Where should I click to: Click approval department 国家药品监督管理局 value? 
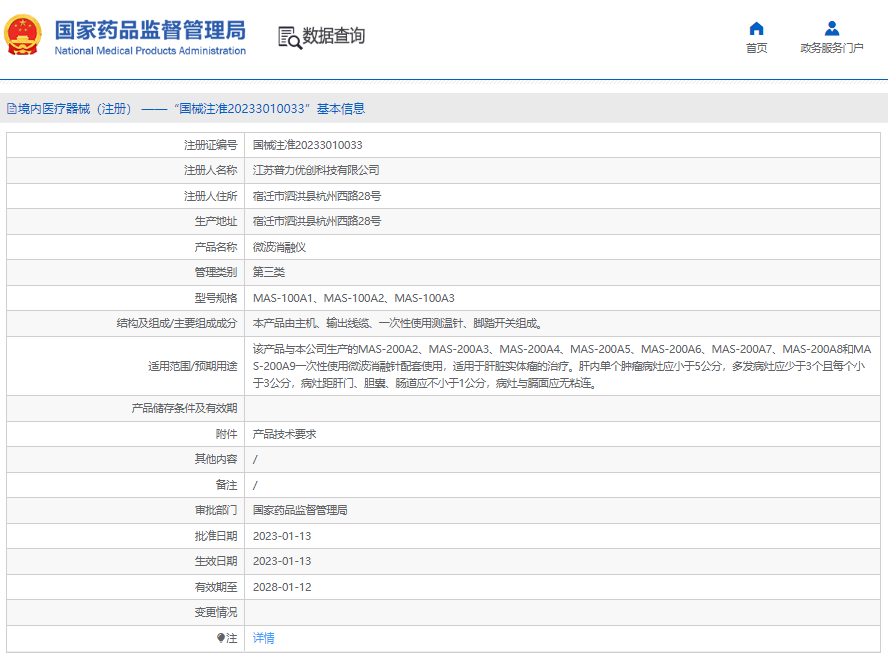tap(300, 510)
